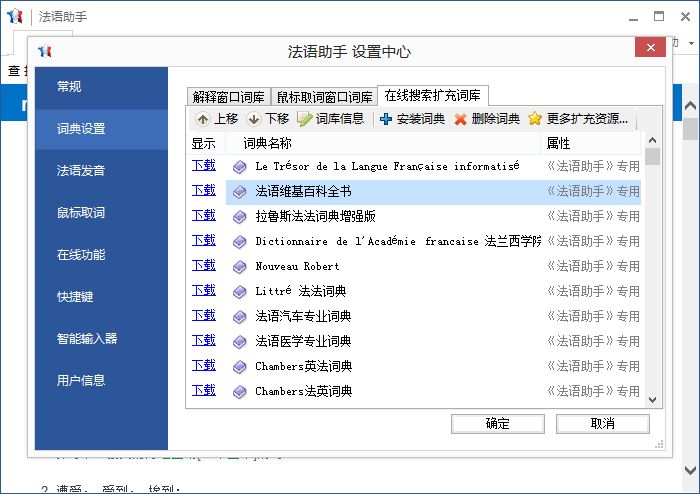Click diamond icon beside Chambers法英词典

tap(240, 392)
